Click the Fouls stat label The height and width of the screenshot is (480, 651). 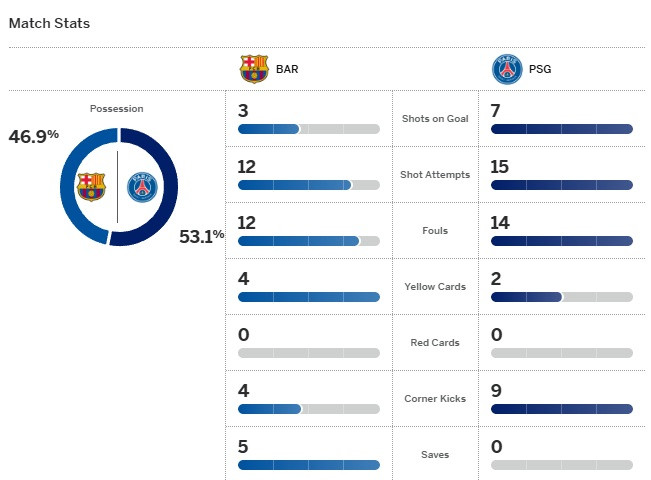click(435, 231)
